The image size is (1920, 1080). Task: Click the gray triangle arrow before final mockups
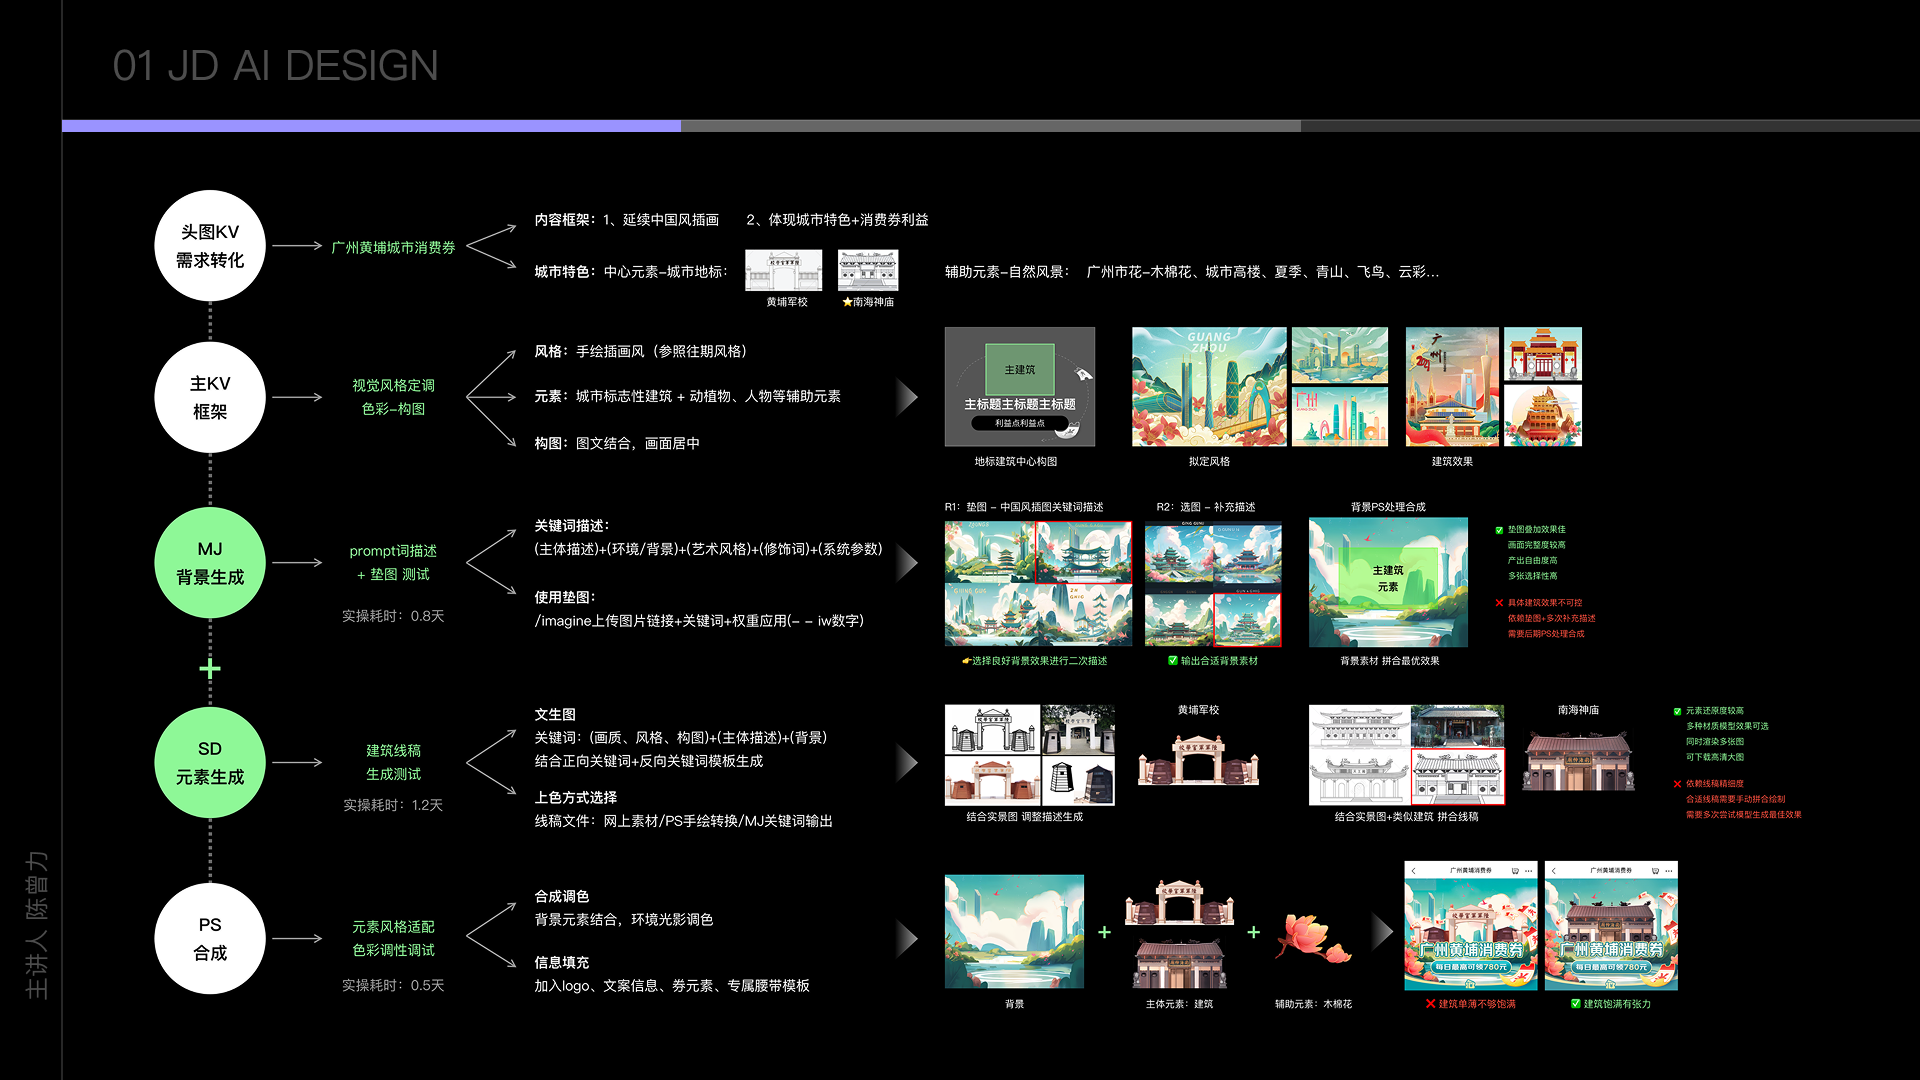pos(1382,932)
